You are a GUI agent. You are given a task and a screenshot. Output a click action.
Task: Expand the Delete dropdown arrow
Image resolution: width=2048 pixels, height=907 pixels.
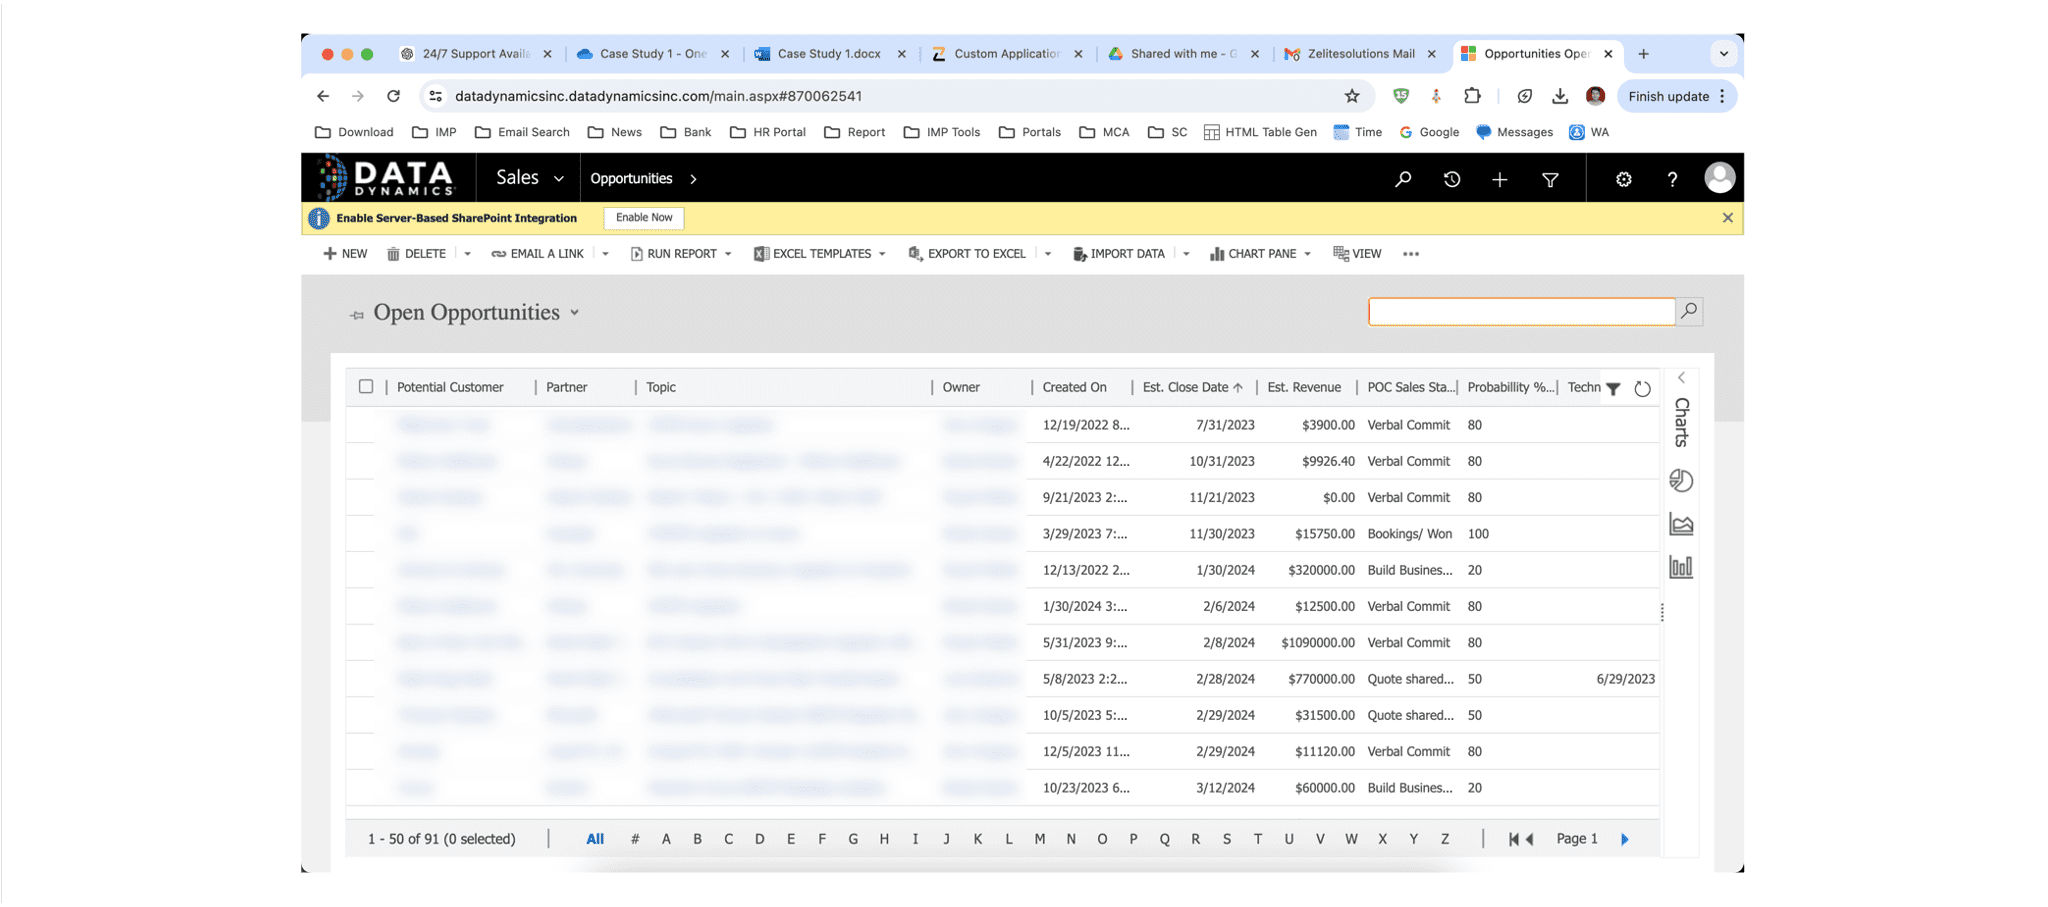pos(467,254)
